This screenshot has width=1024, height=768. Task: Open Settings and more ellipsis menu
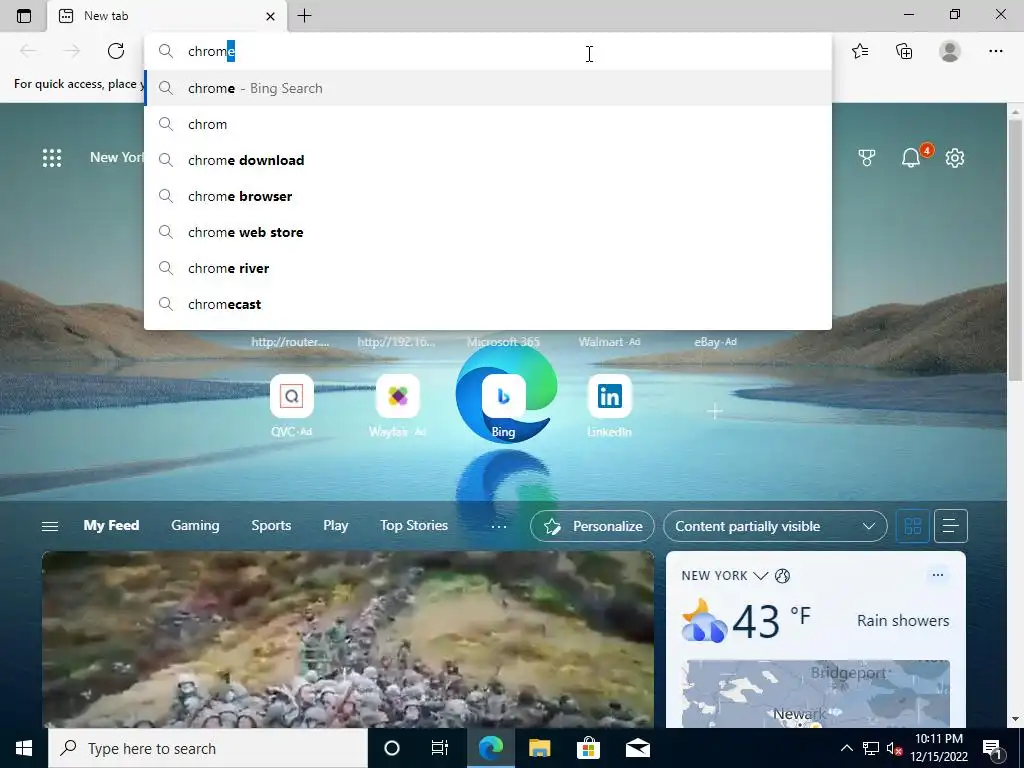coord(995,51)
